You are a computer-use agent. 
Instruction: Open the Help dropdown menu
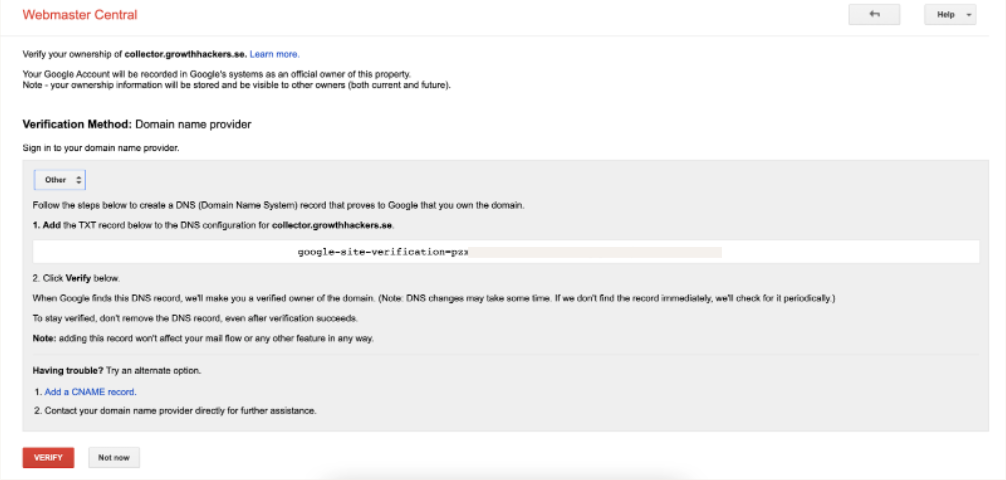(x=950, y=15)
